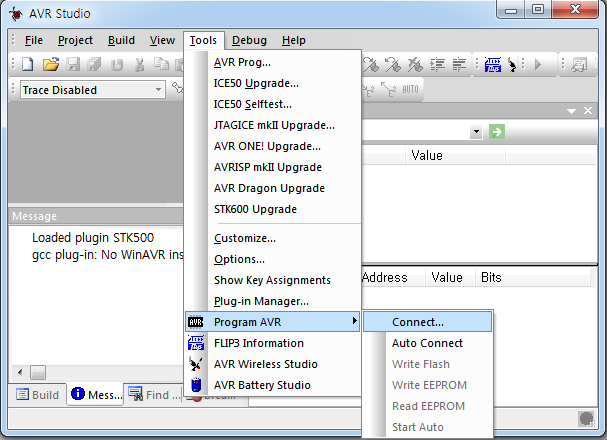The image size is (607, 440).
Task: Select AVR ONE! Upgrade... entry
Action: (x=273, y=146)
